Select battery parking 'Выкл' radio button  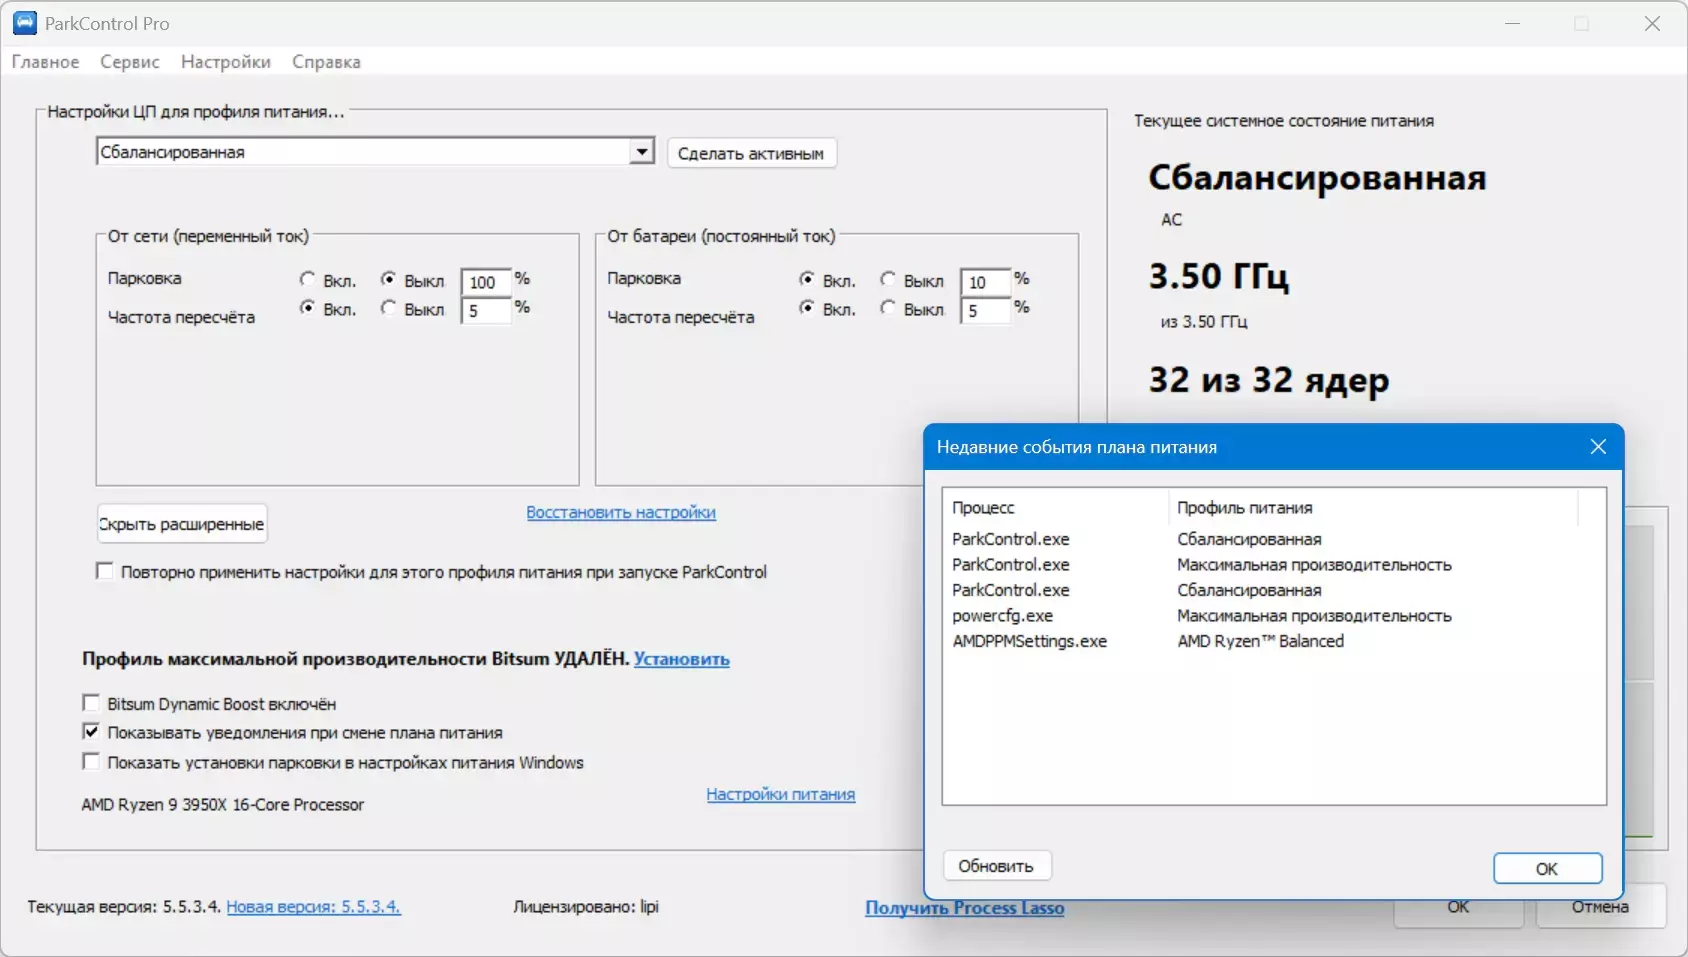click(888, 279)
